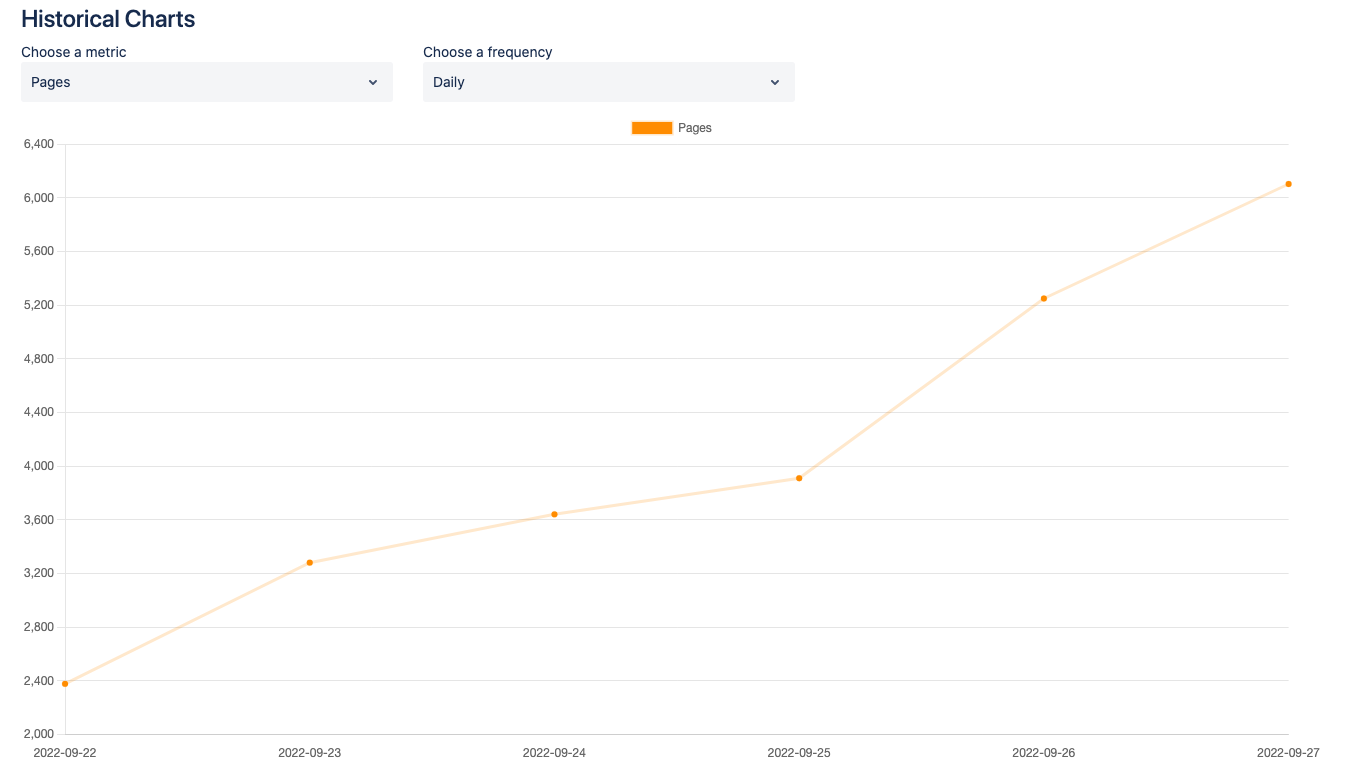The height and width of the screenshot is (779, 1352).
Task: Click the chevron arrow in the frequency selector
Action: [775, 82]
